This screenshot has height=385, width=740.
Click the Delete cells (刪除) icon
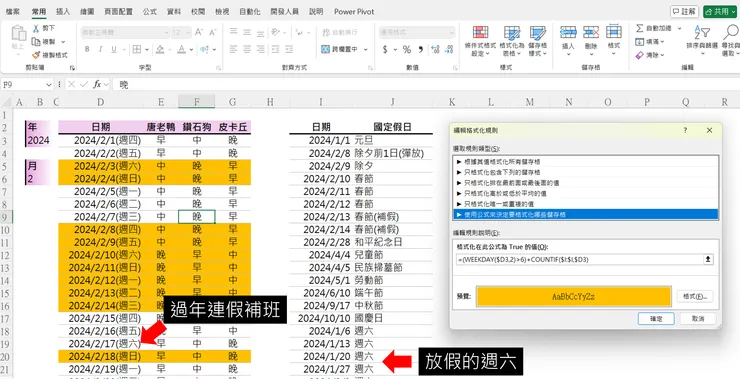[591, 32]
